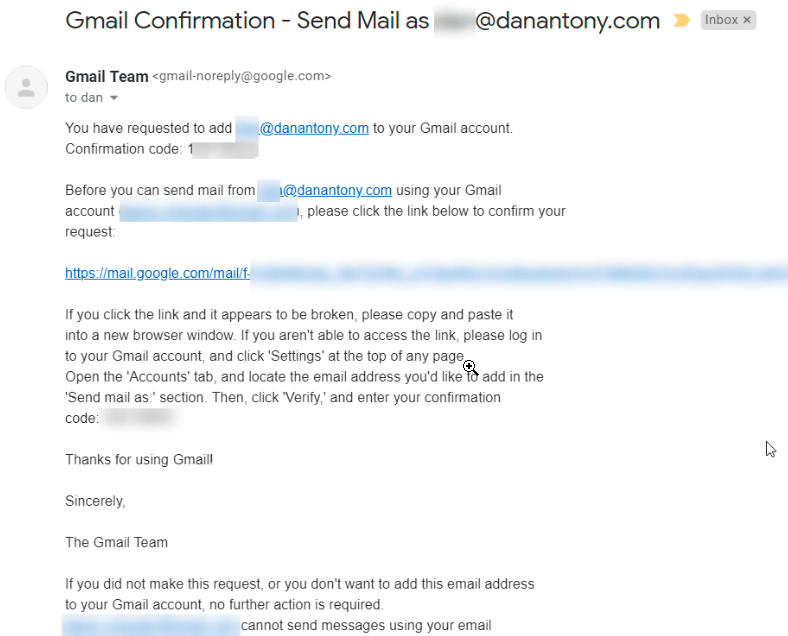788x636 pixels.
Task: Open the @danantony.com link after "send mail from"
Action: (x=325, y=190)
